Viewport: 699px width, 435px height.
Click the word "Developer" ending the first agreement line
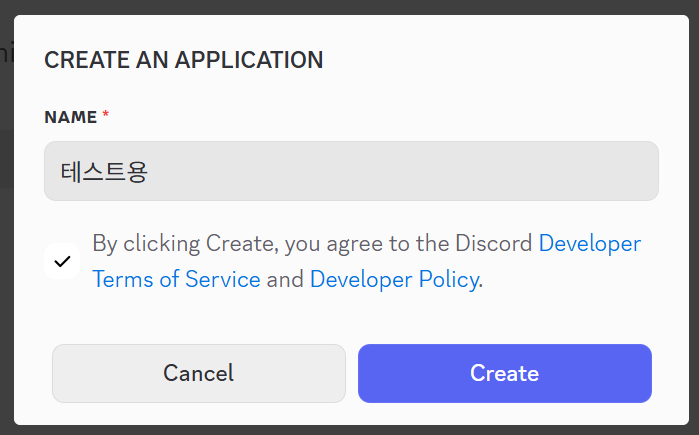(590, 243)
